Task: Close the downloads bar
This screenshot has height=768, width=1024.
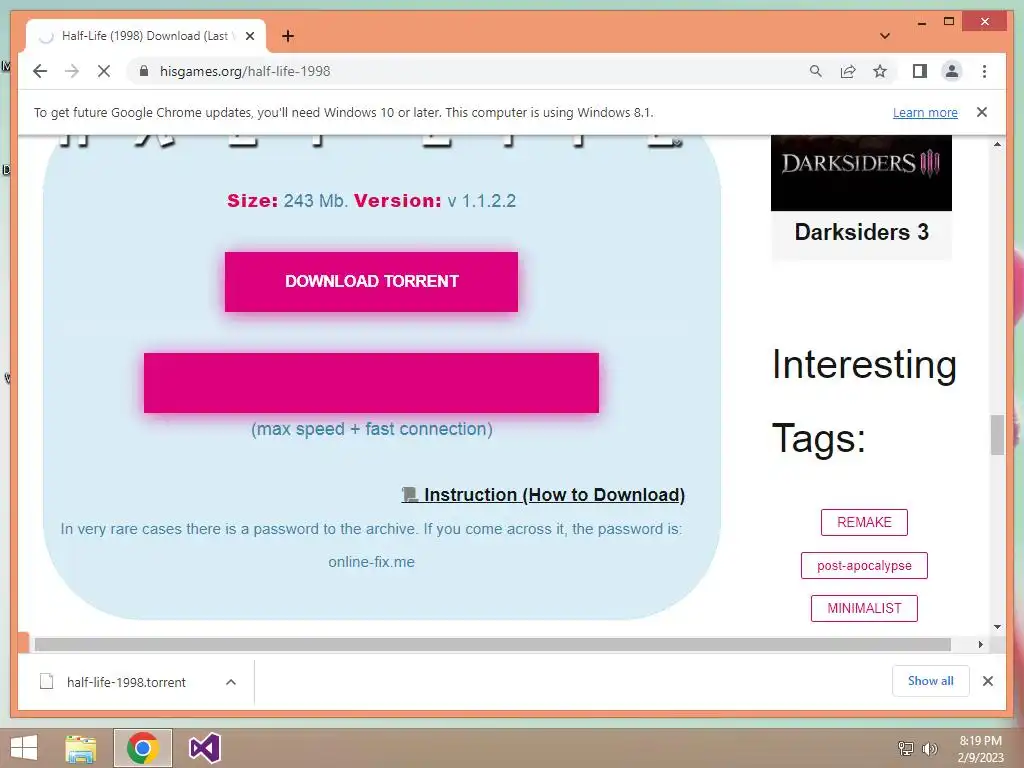Action: click(987, 681)
